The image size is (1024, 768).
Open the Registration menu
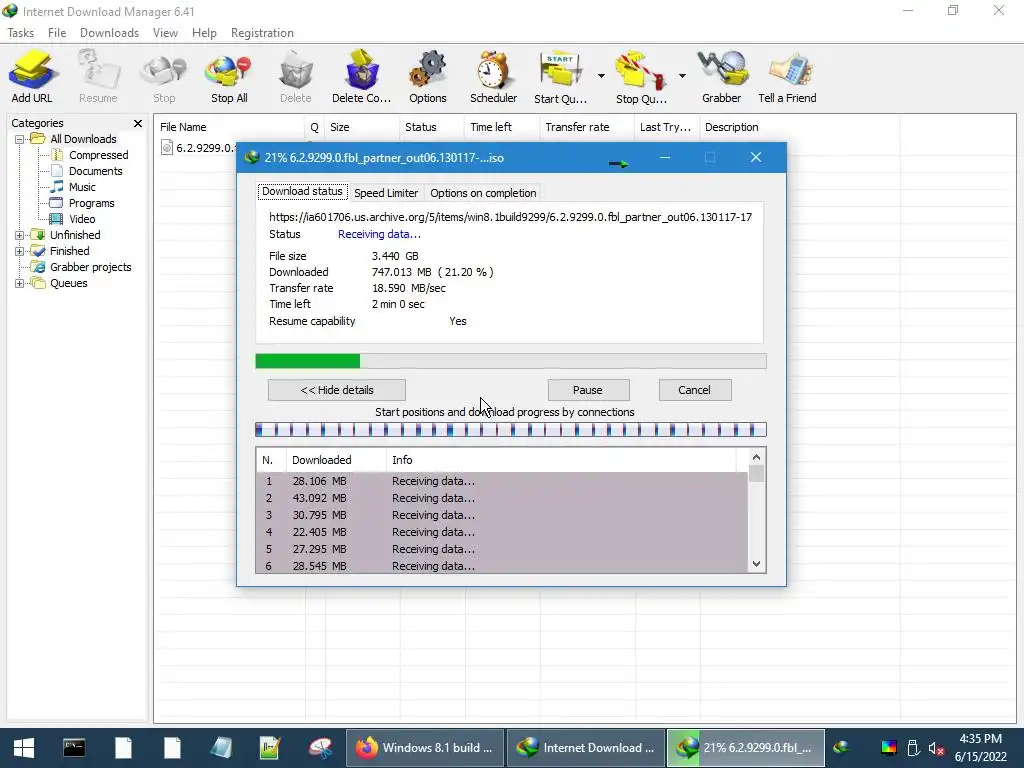262,33
